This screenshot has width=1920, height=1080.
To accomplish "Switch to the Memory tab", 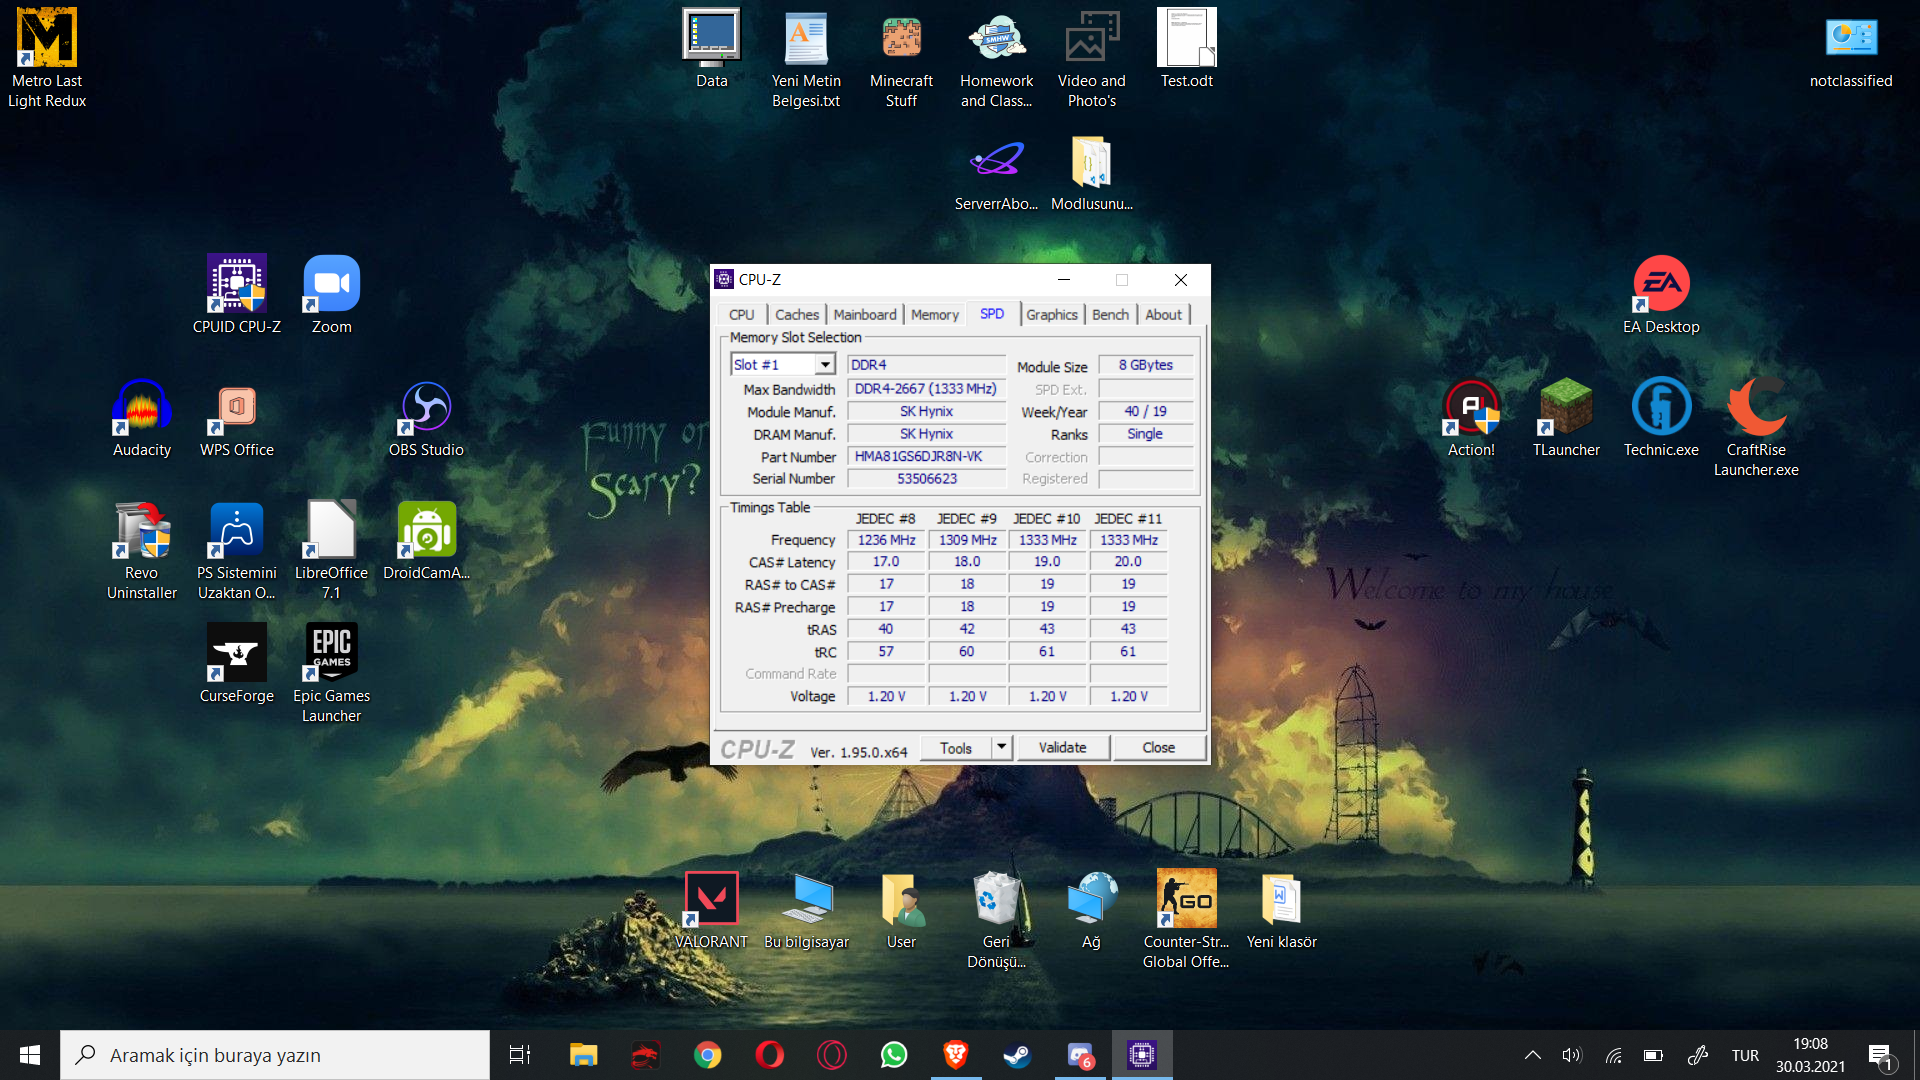I will (x=934, y=314).
